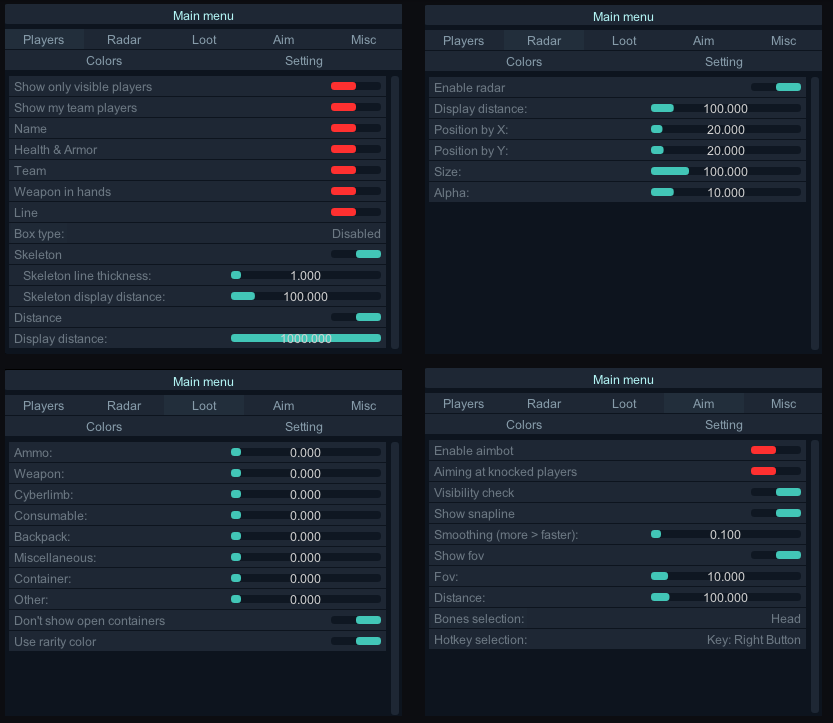Image resolution: width=833 pixels, height=723 pixels.
Task: Enable the aimbot switch
Action: click(775, 450)
